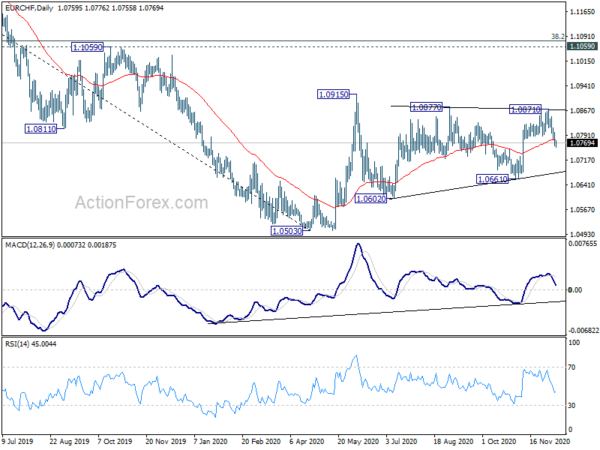600x450 pixels.
Task: Click the current price marker 1.07694
Action: point(582,143)
